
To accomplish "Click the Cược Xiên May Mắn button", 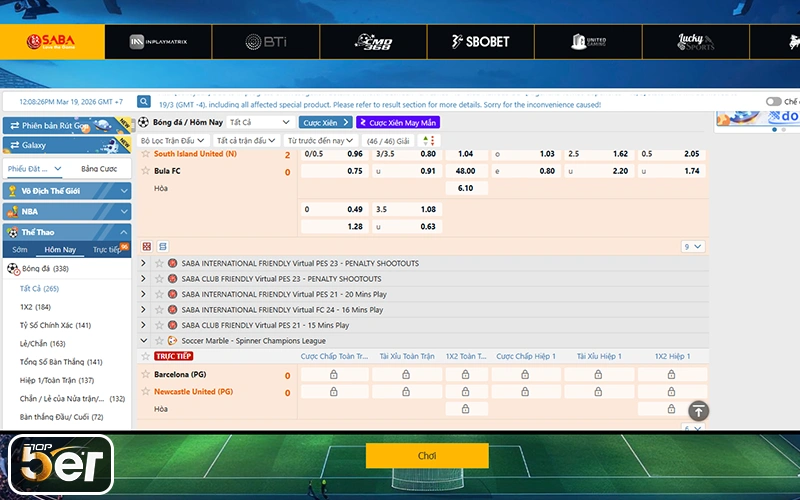I will pos(398,122).
